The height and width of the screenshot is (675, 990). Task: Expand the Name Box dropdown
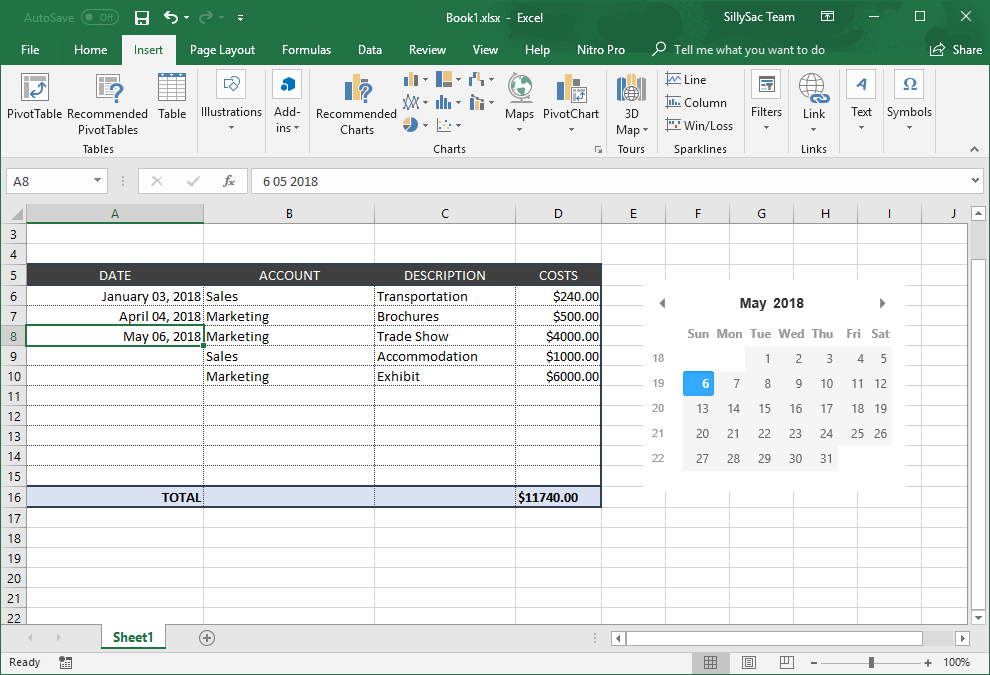[97, 181]
